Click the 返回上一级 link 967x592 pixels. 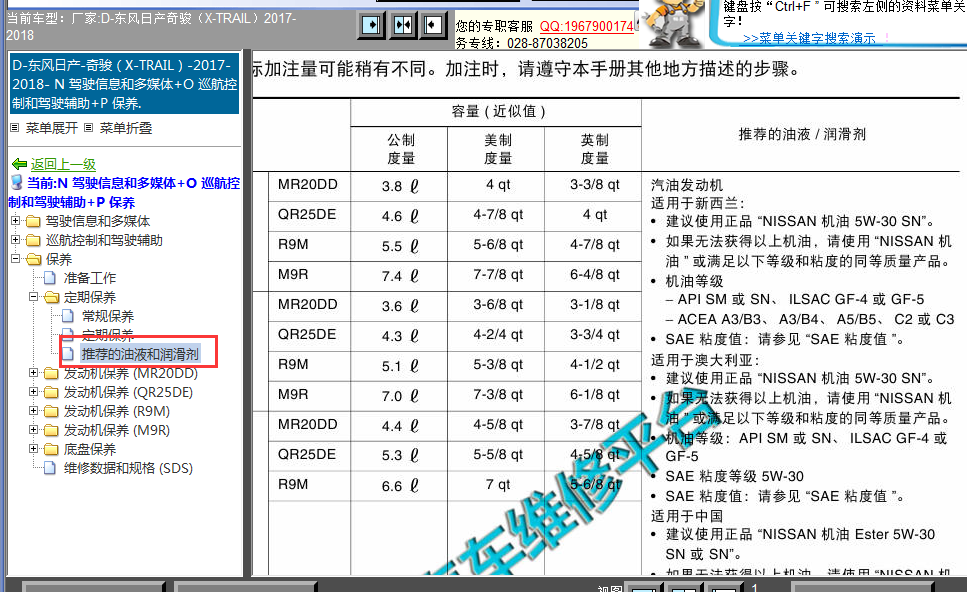click(63, 164)
